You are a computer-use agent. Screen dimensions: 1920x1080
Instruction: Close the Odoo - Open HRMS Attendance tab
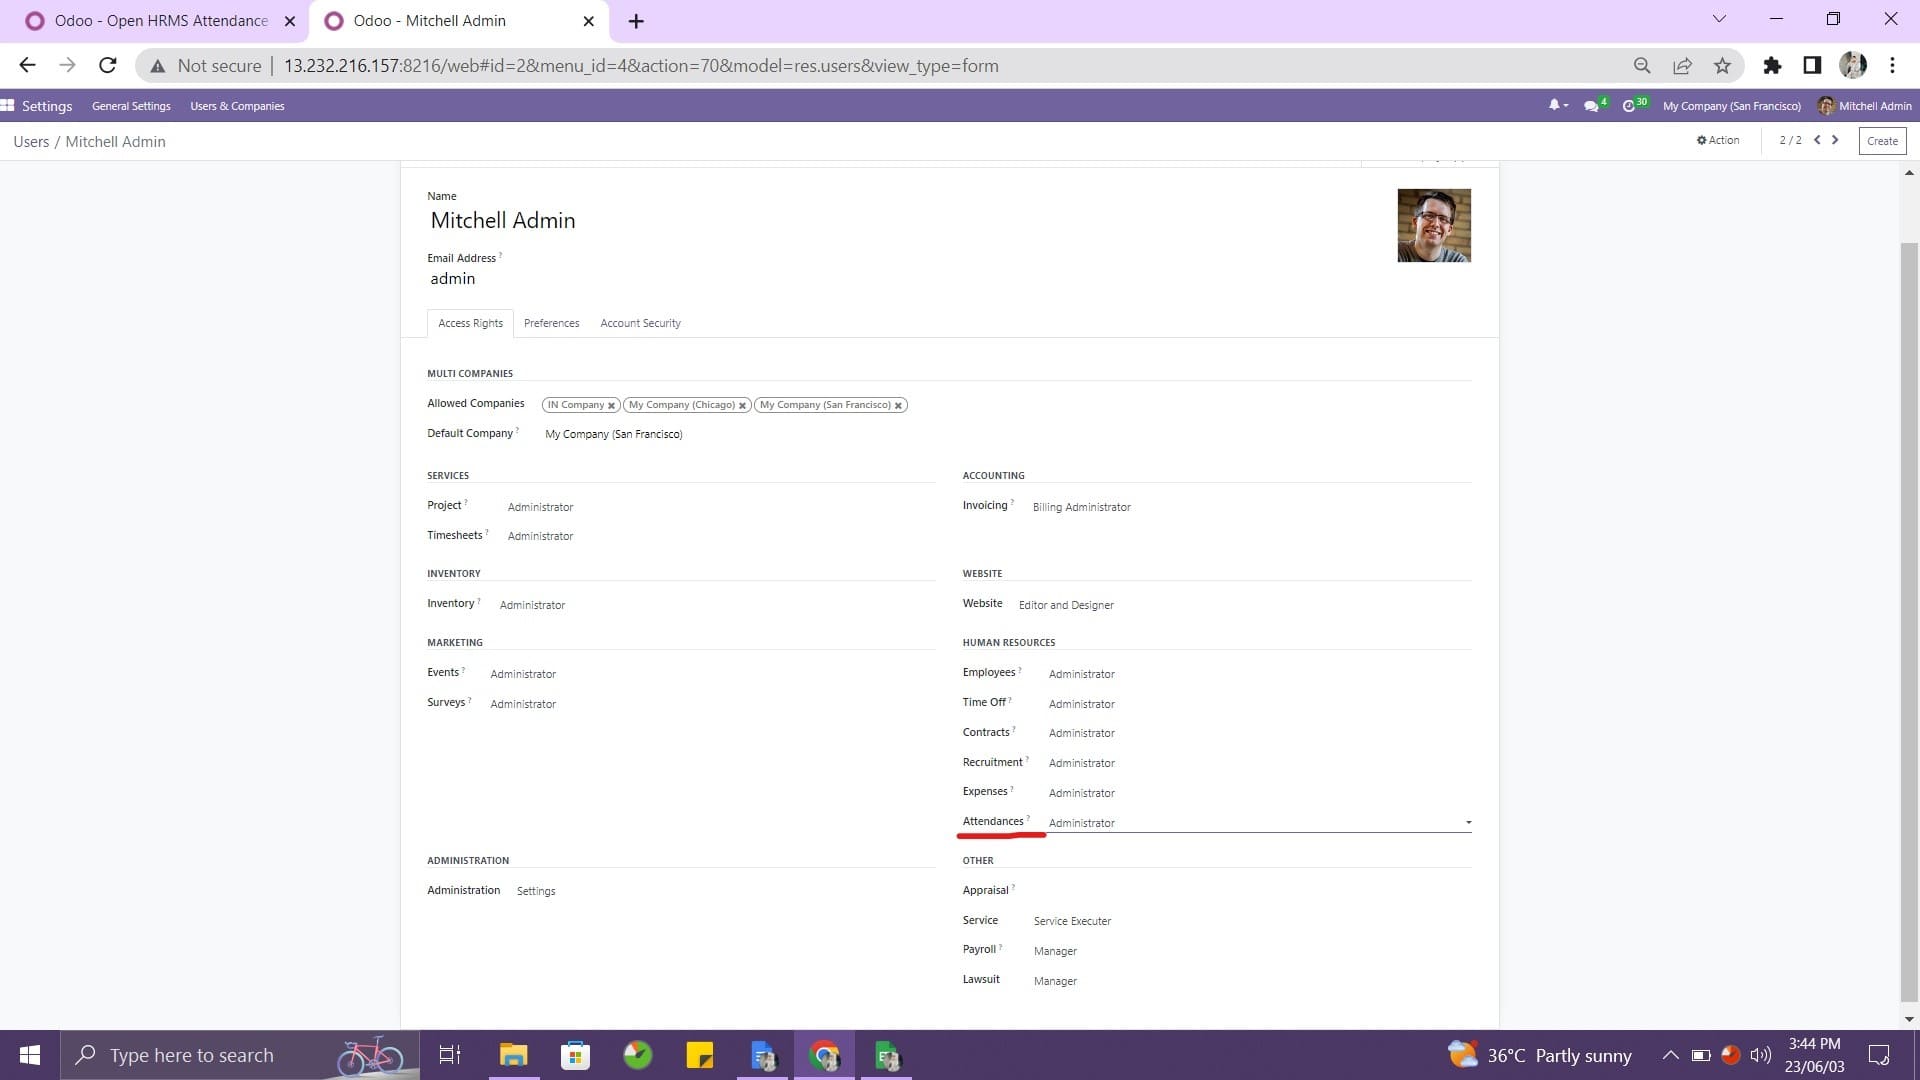point(290,21)
